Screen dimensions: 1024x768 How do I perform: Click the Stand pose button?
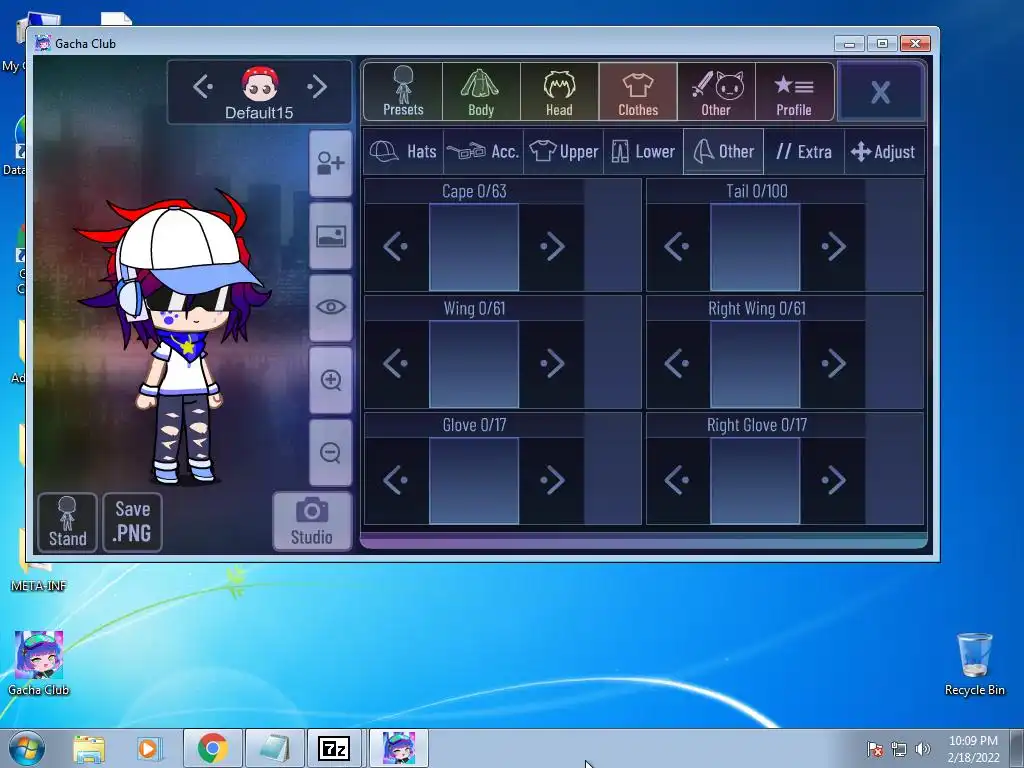click(67, 522)
